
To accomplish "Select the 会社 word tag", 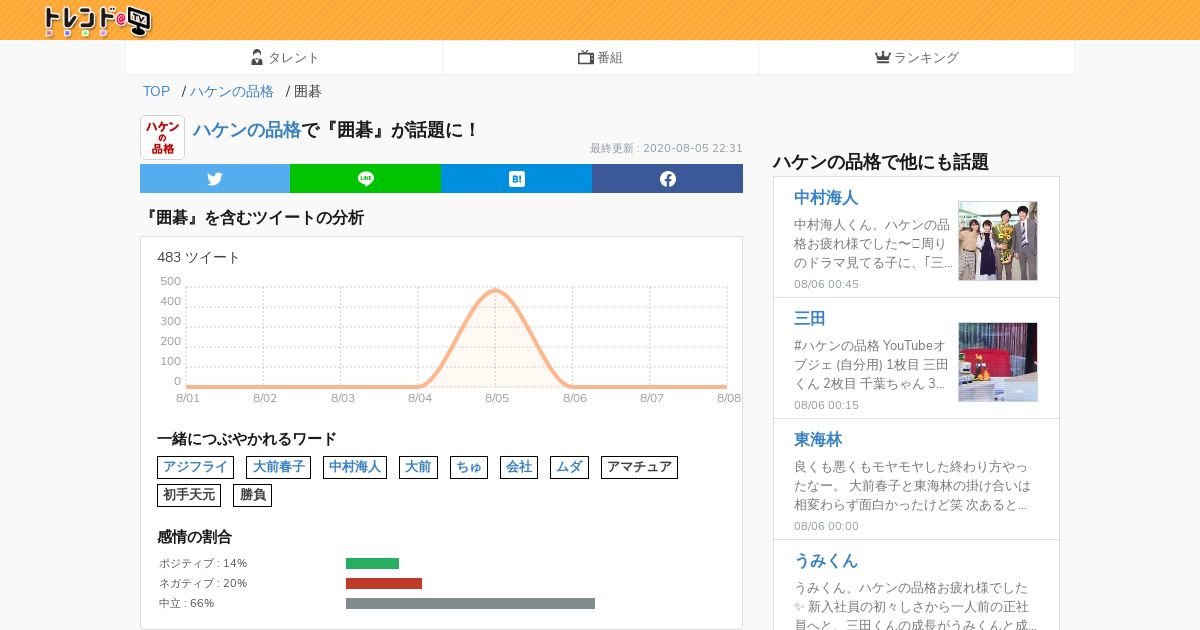I will (x=519, y=467).
